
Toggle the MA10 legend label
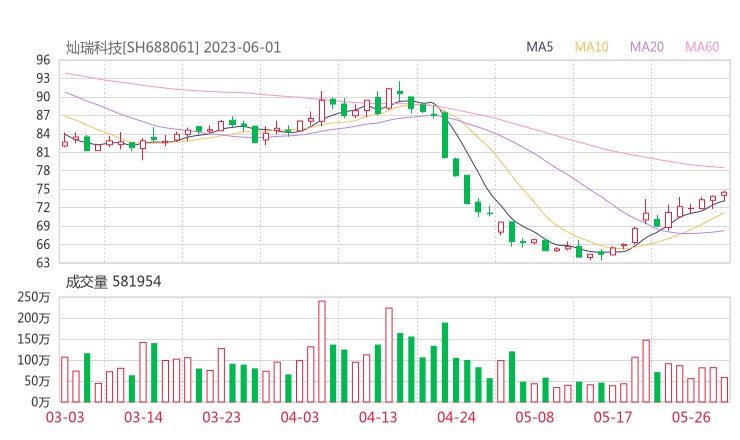click(592, 47)
